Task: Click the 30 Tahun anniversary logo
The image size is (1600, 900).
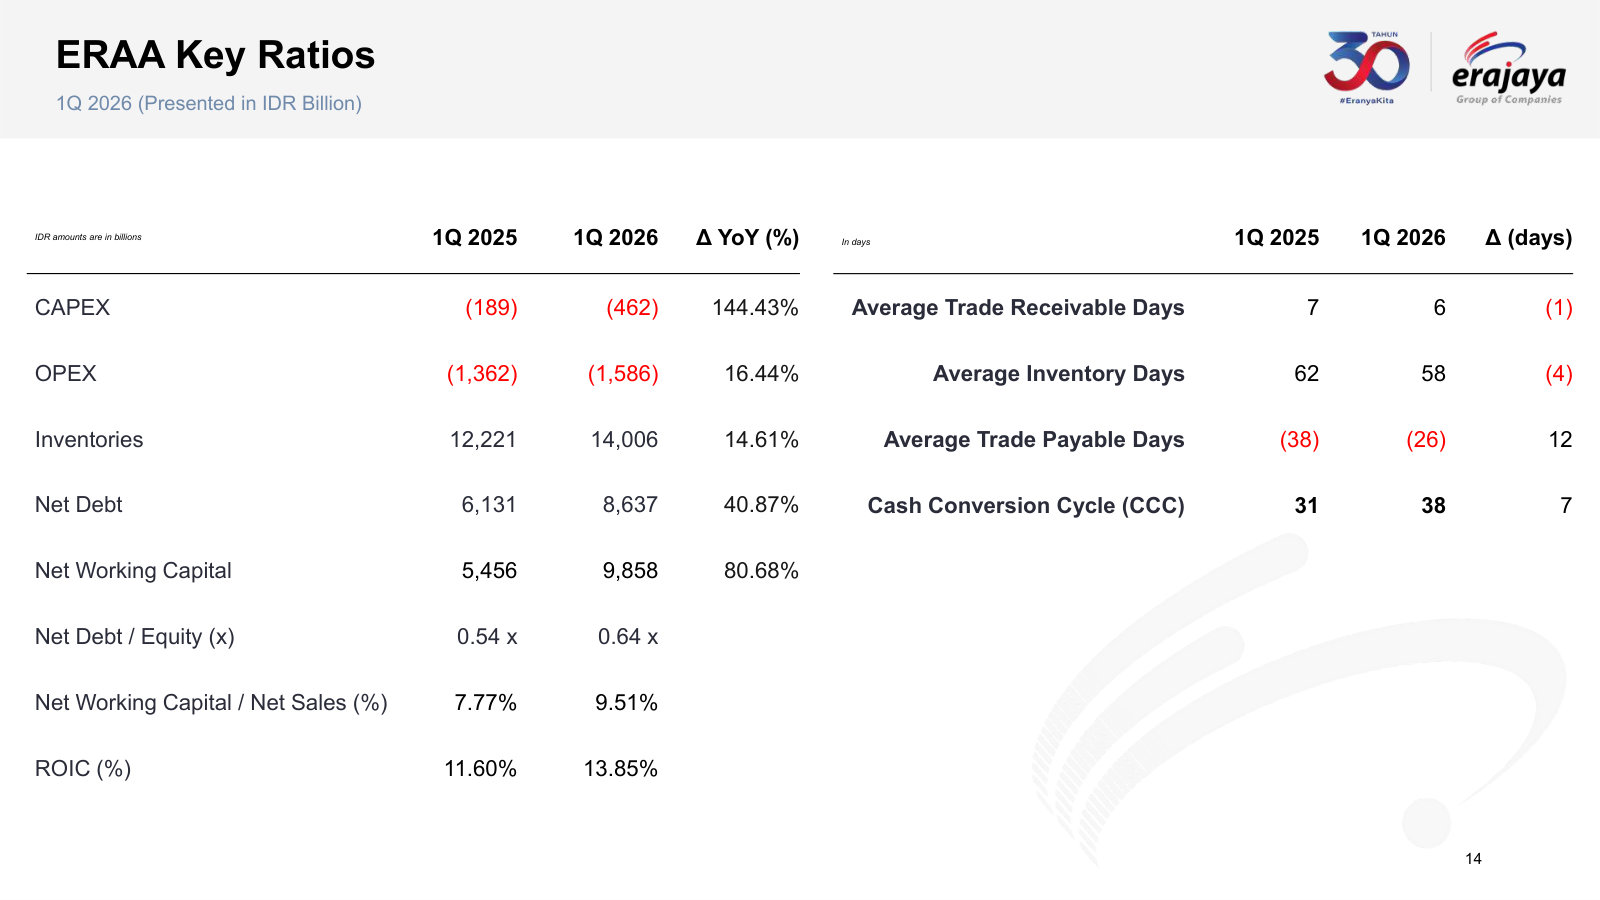Action: coord(1367,68)
